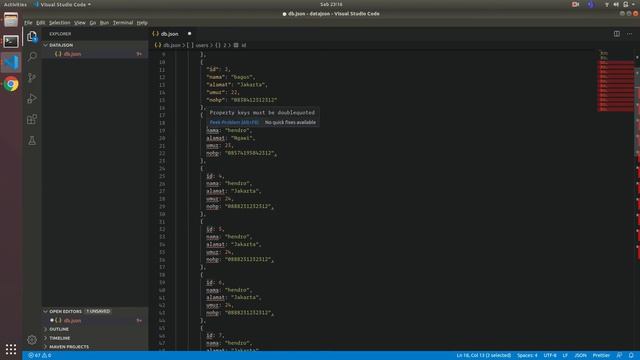Open Show Applications grid in dock
The image size is (640, 360).
point(11,349)
